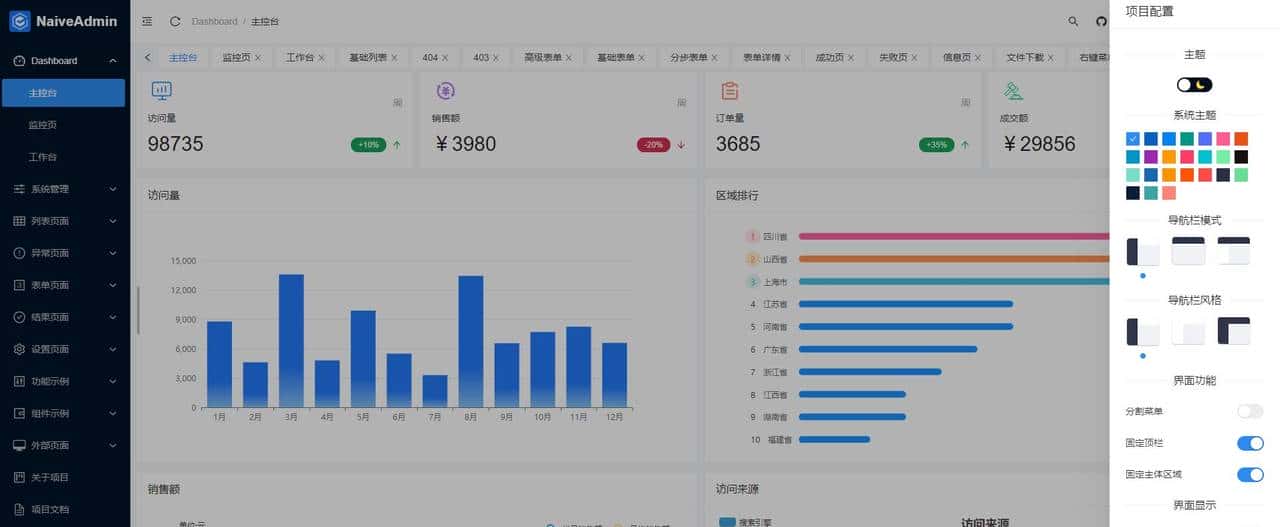Close the 成功页 tab with its X
The height and width of the screenshot is (527, 1280).
[x=850, y=58]
